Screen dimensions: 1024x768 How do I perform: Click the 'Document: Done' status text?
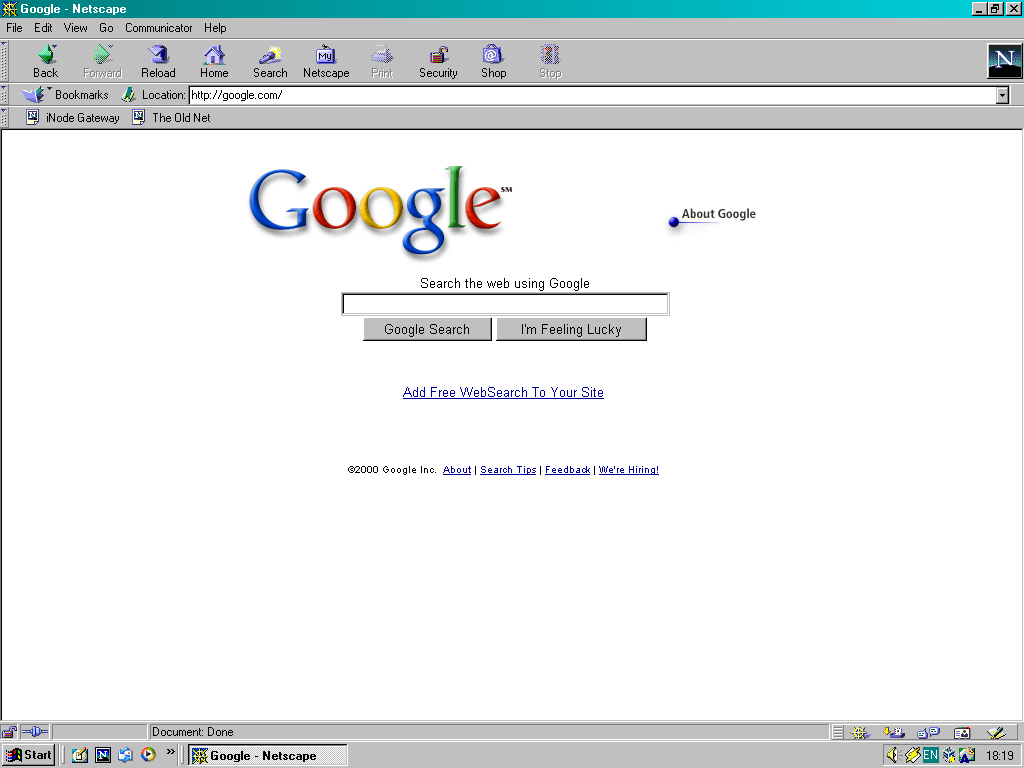click(x=193, y=732)
